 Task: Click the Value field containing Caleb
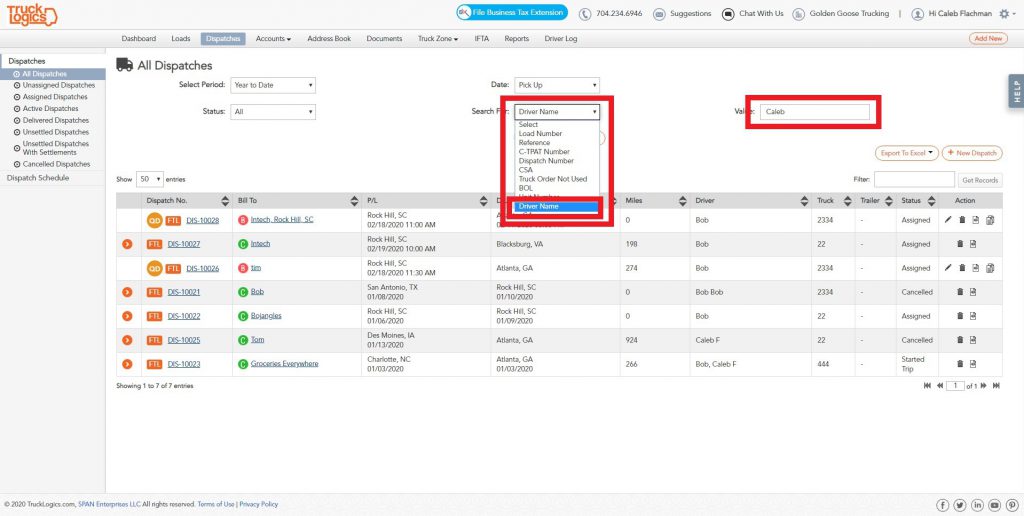point(814,112)
